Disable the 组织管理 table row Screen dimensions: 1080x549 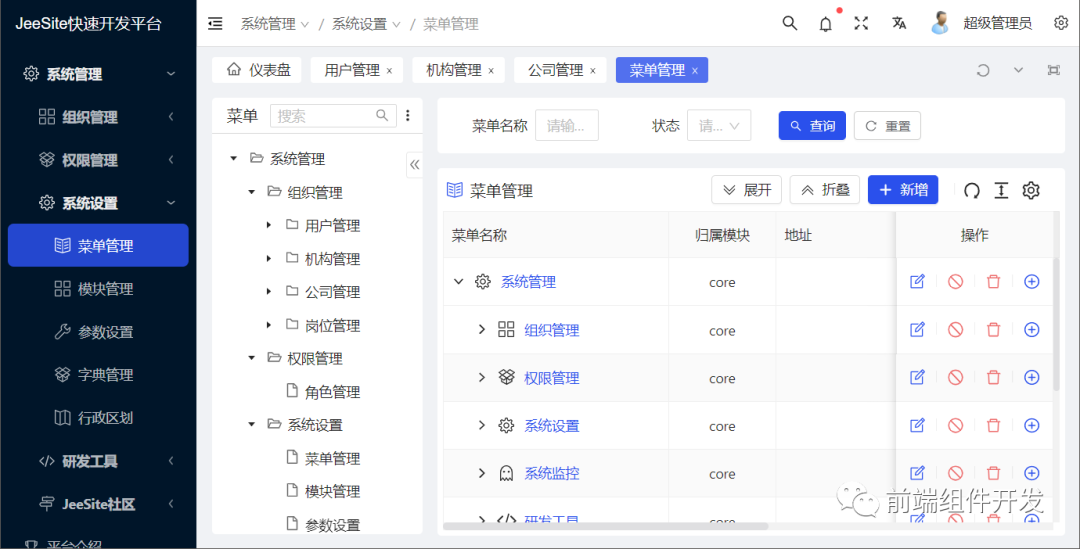[x=955, y=330]
